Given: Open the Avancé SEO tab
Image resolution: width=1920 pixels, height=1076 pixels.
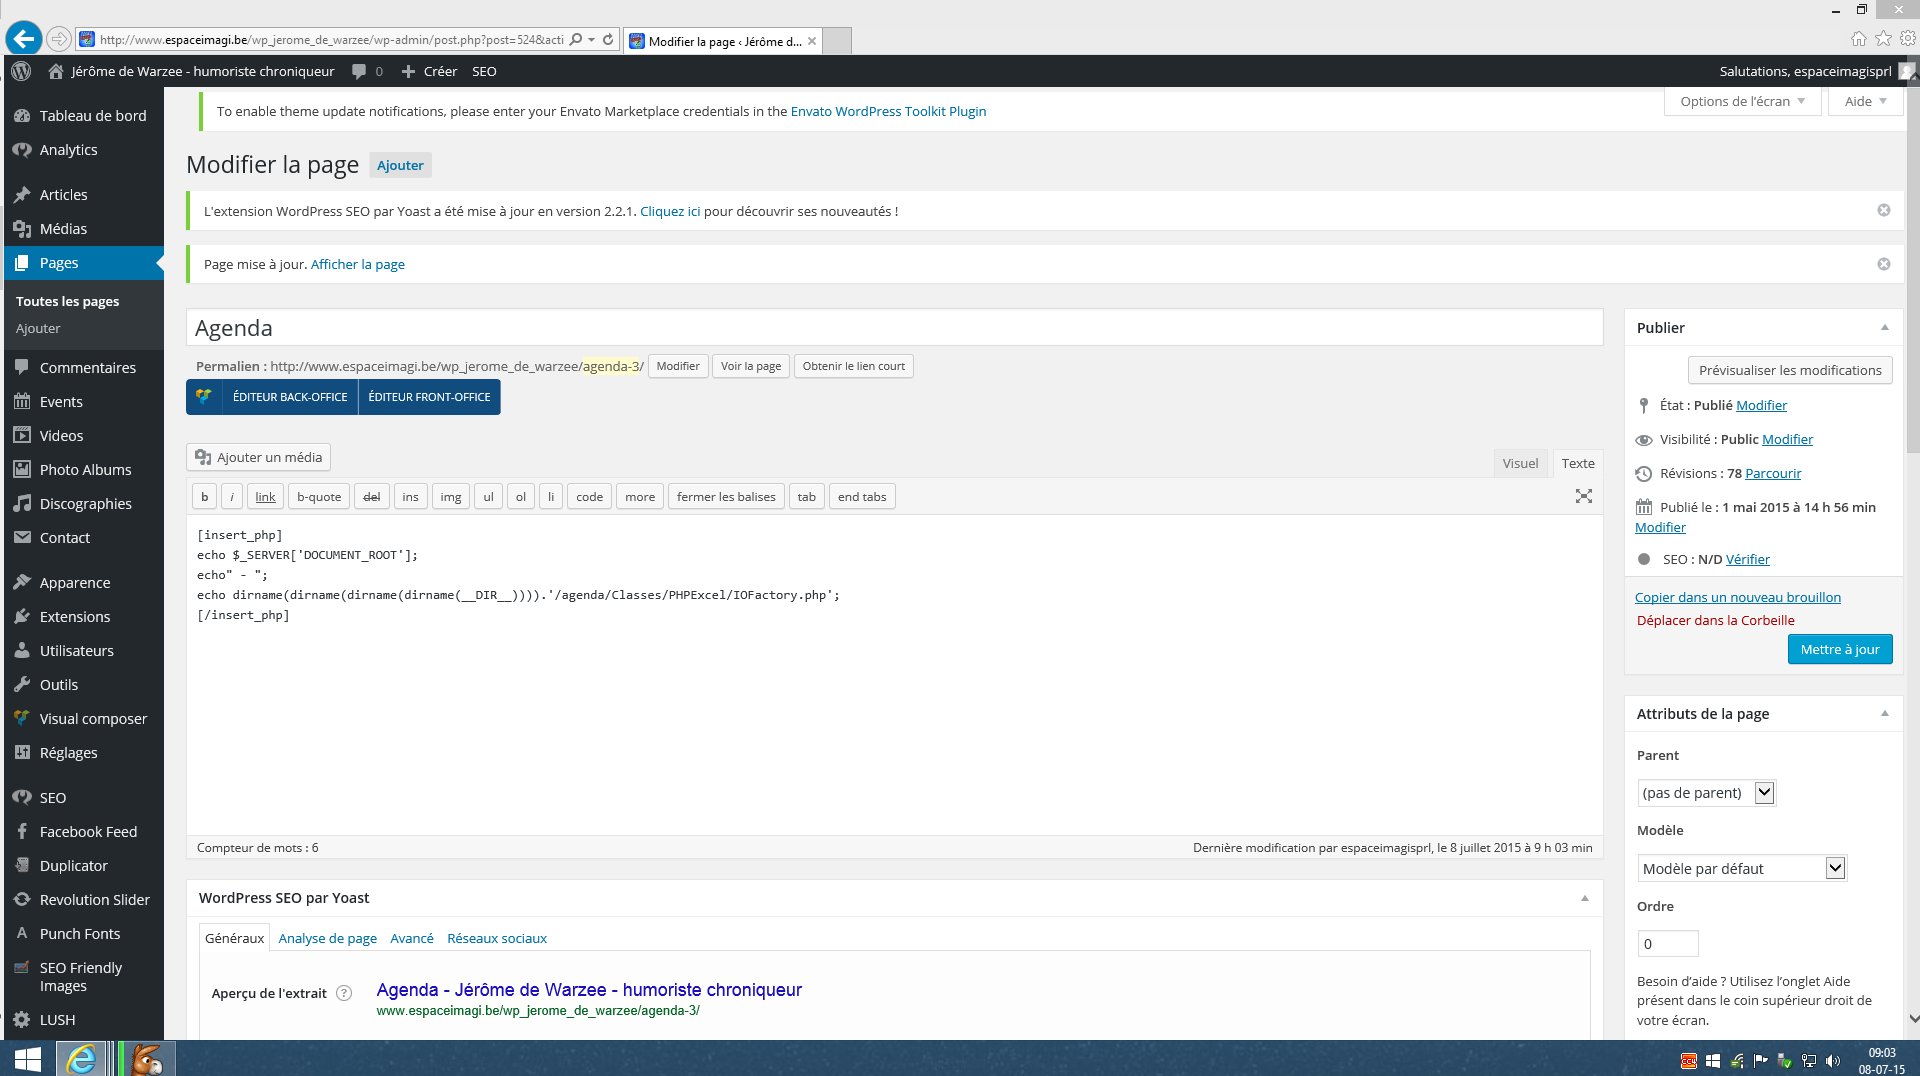Looking at the screenshot, I should [412, 938].
